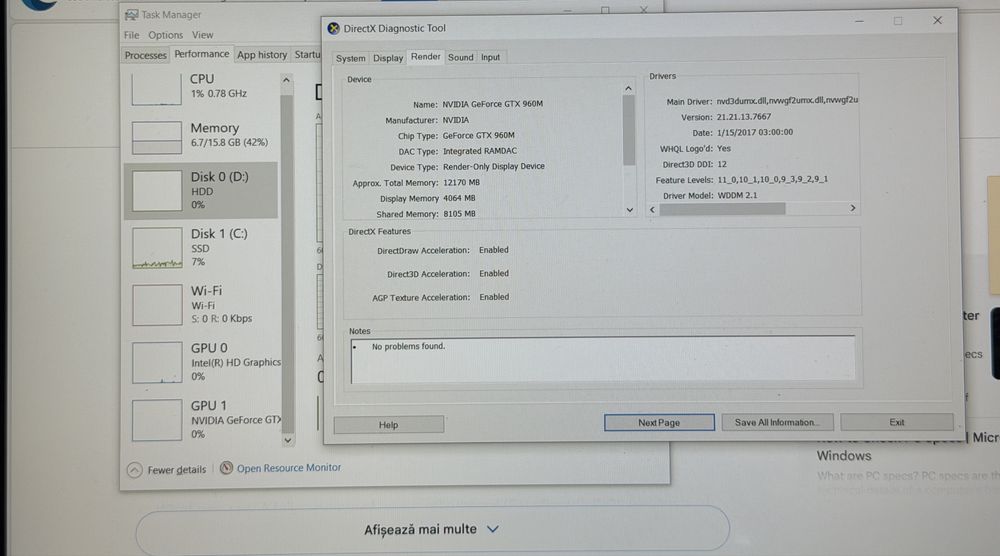Expand Afișează mai multe dropdown
The image size is (1000, 556).
point(432,529)
